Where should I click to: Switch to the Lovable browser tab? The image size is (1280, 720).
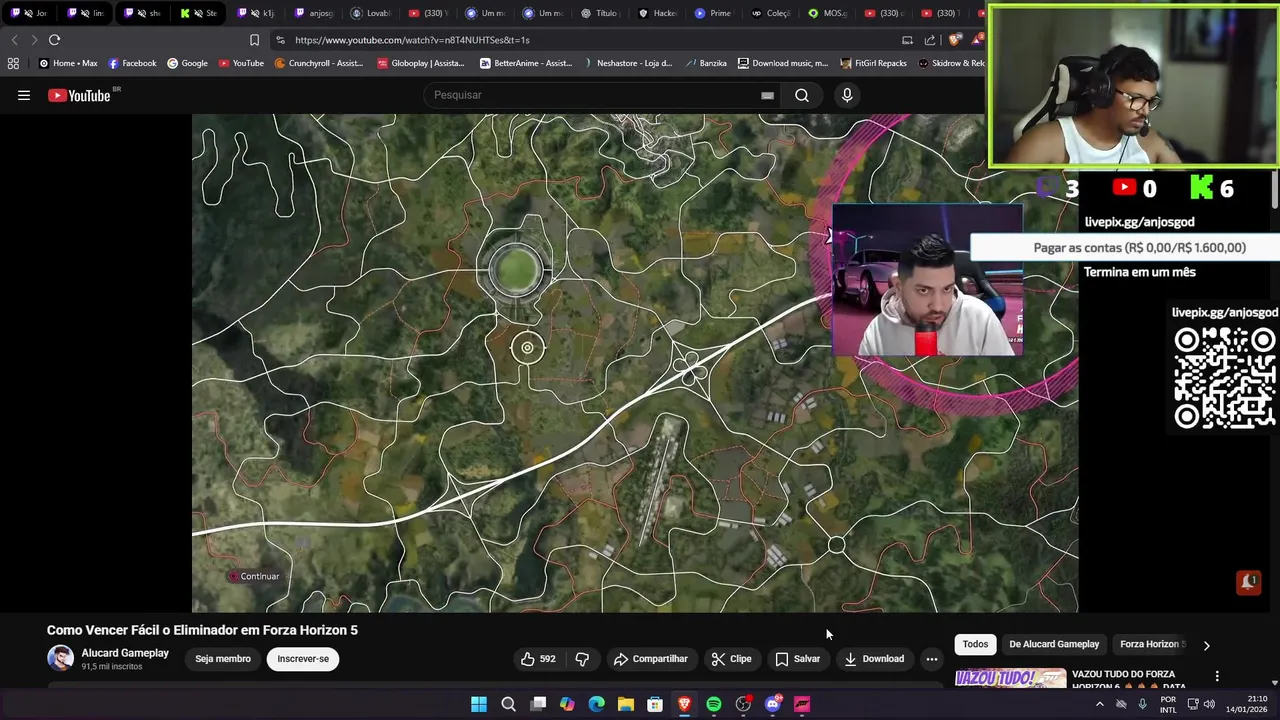(x=372, y=13)
